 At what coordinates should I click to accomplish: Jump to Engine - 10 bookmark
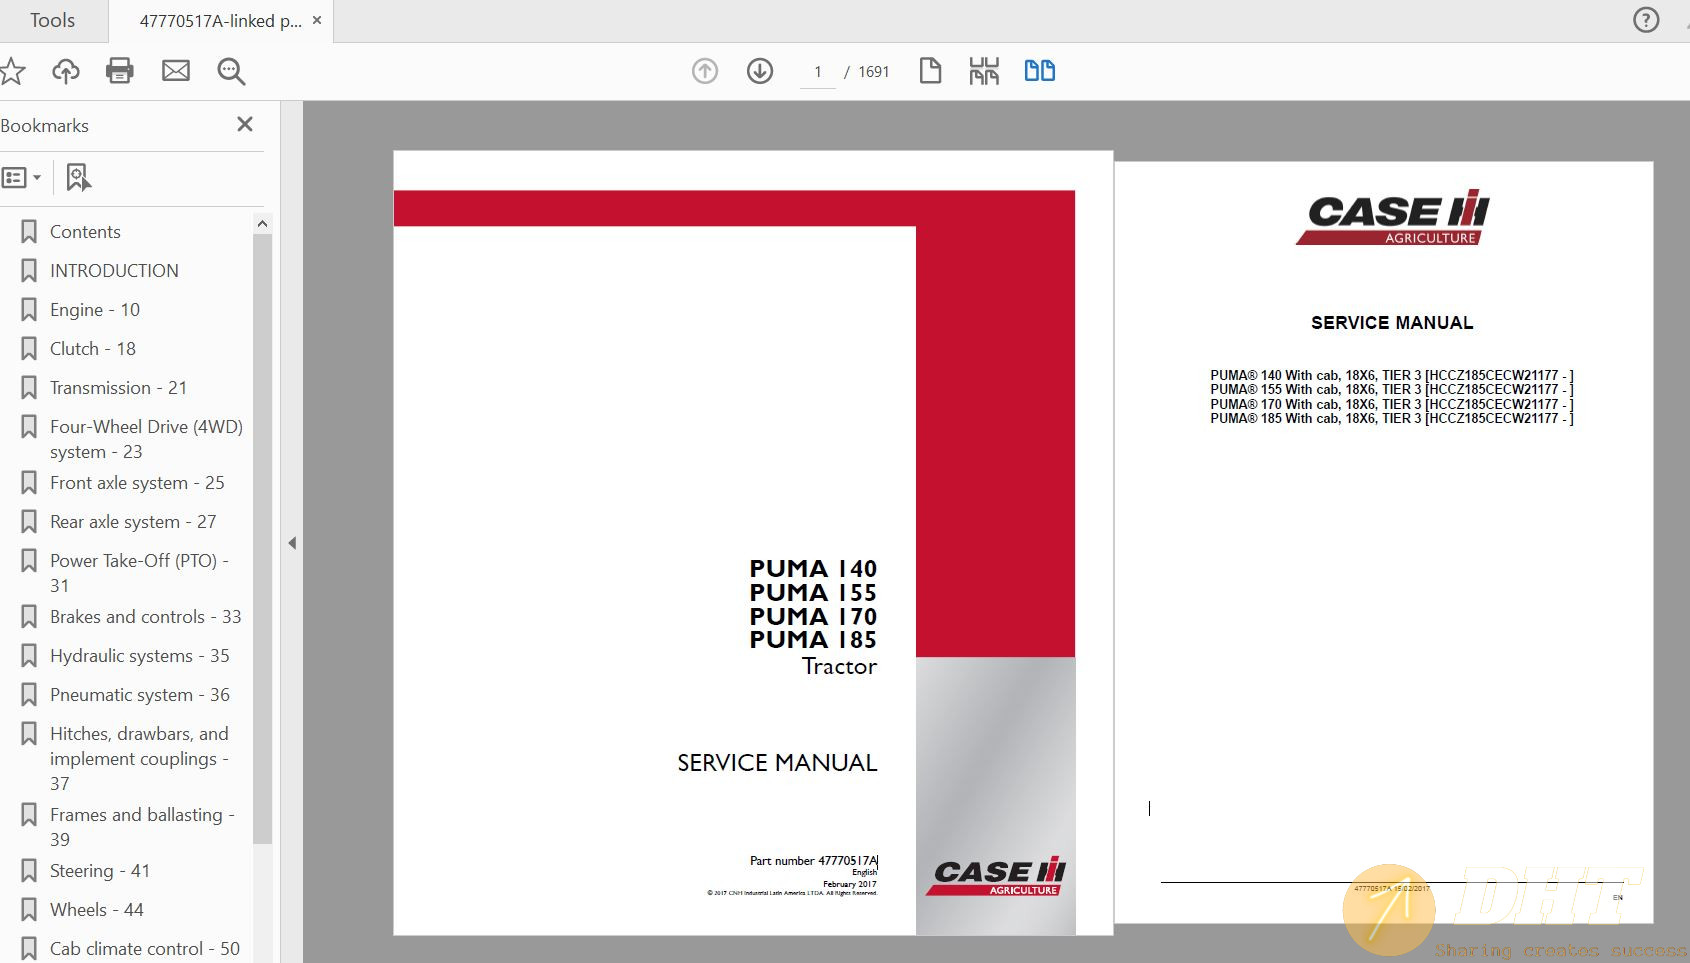coord(95,310)
